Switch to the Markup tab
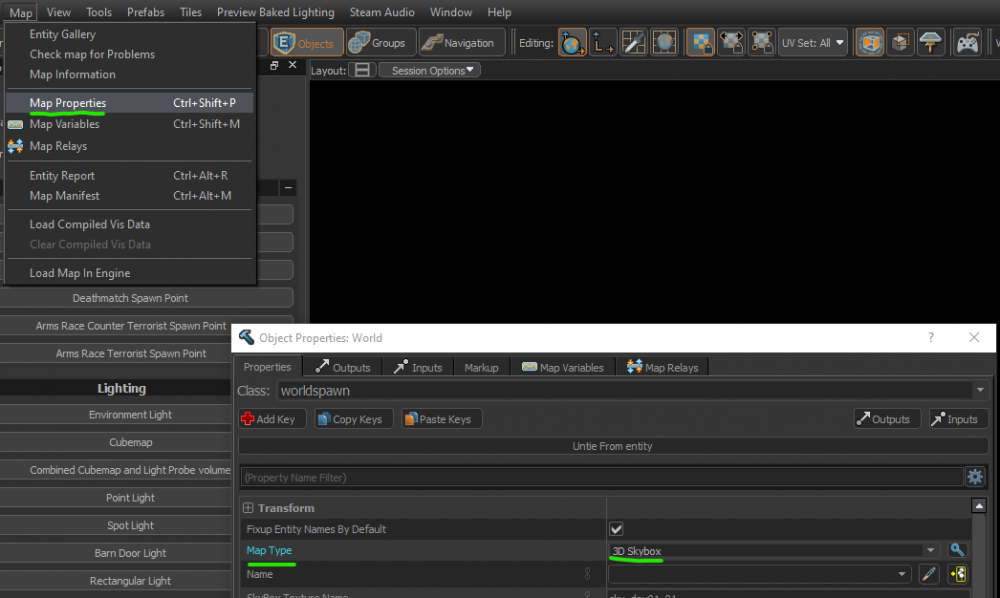The height and width of the screenshot is (598, 1000). [482, 367]
